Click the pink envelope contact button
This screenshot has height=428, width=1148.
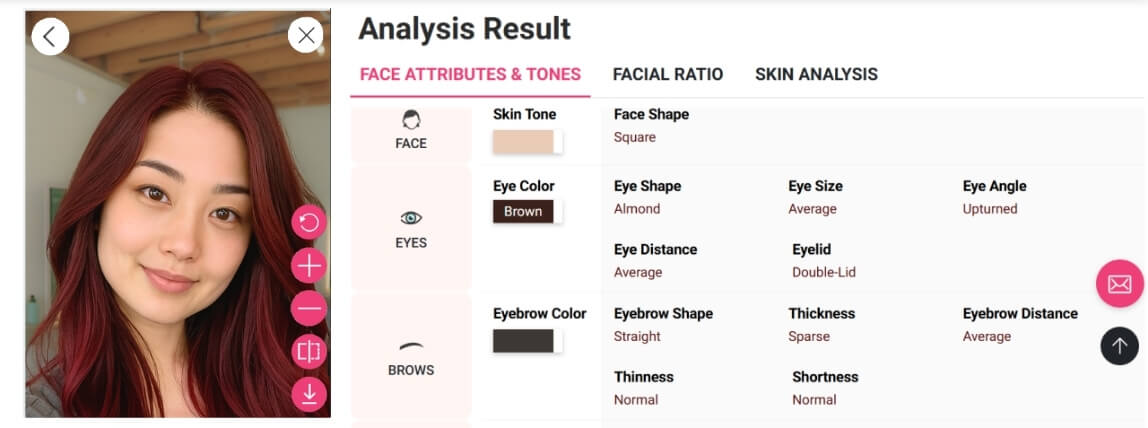tap(1119, 284)
